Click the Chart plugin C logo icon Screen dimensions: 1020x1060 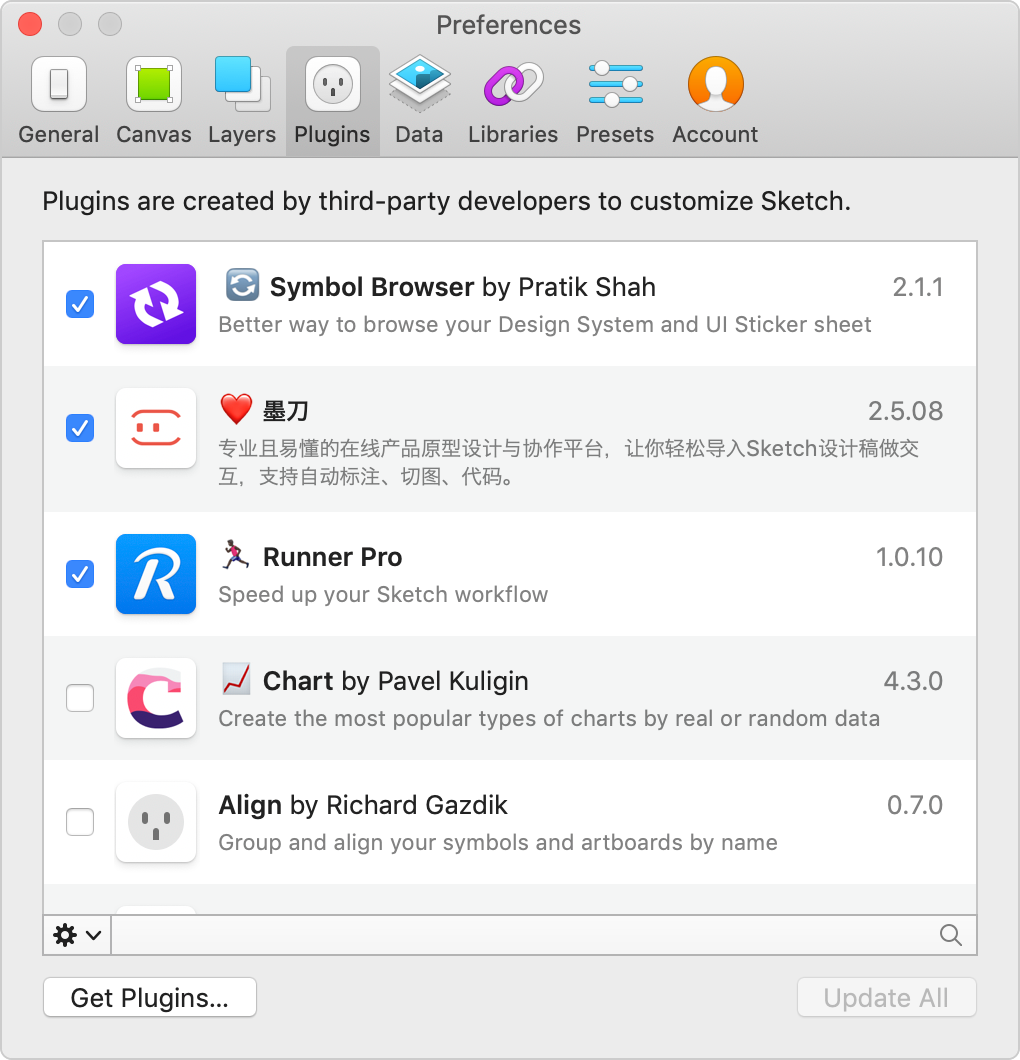(x=156, y=698)
